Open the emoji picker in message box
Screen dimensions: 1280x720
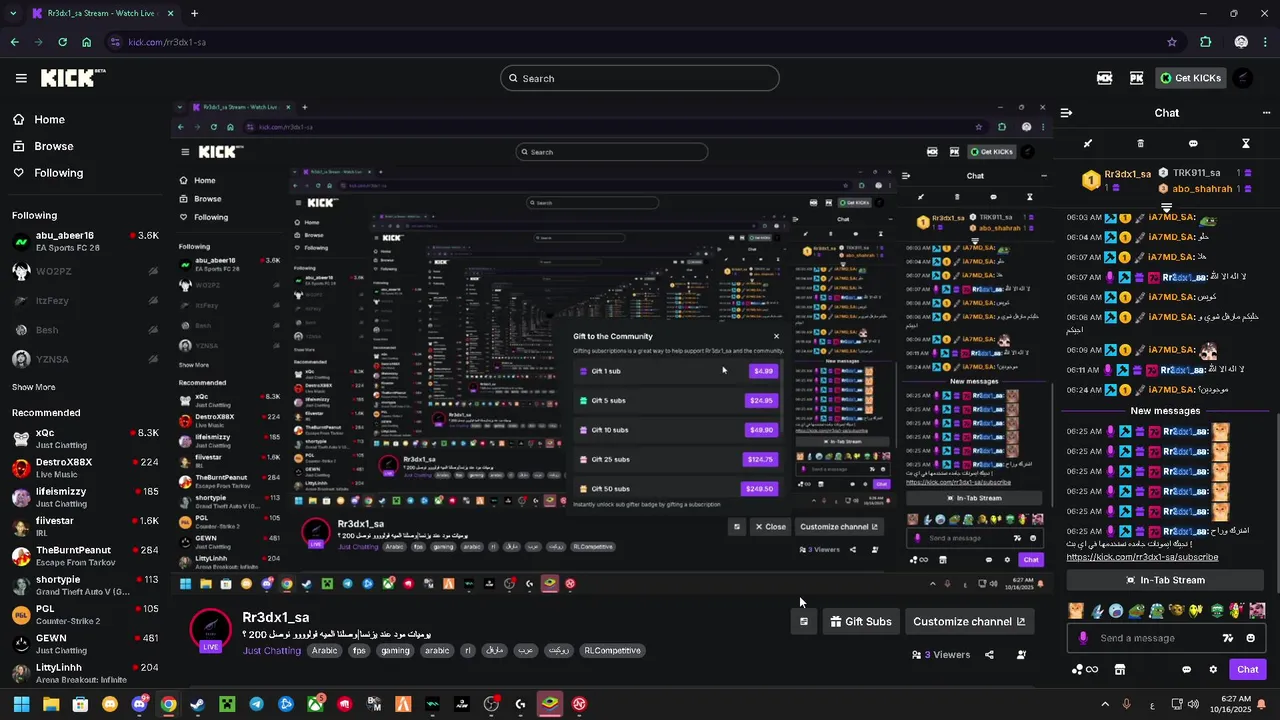point(1250,638)
